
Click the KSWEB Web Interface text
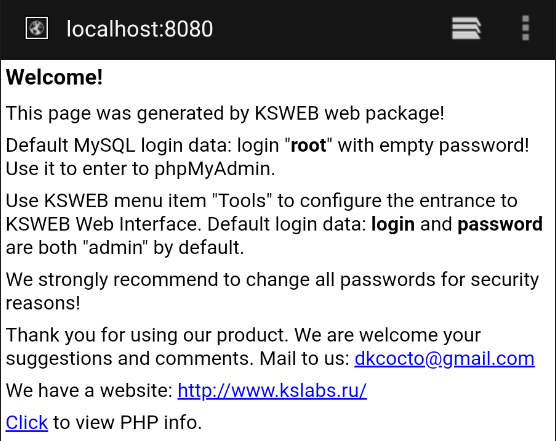(104, 224)
